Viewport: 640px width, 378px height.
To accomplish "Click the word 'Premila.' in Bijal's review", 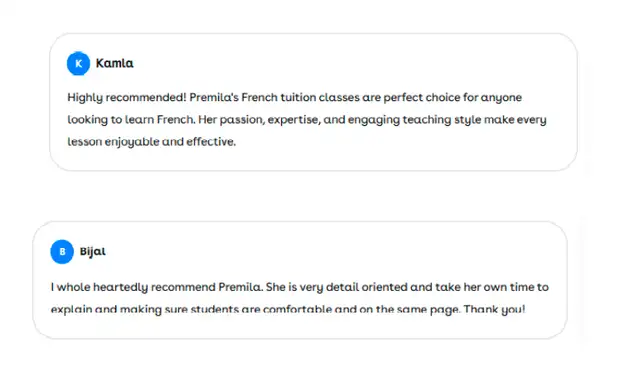I will (240, 287).
